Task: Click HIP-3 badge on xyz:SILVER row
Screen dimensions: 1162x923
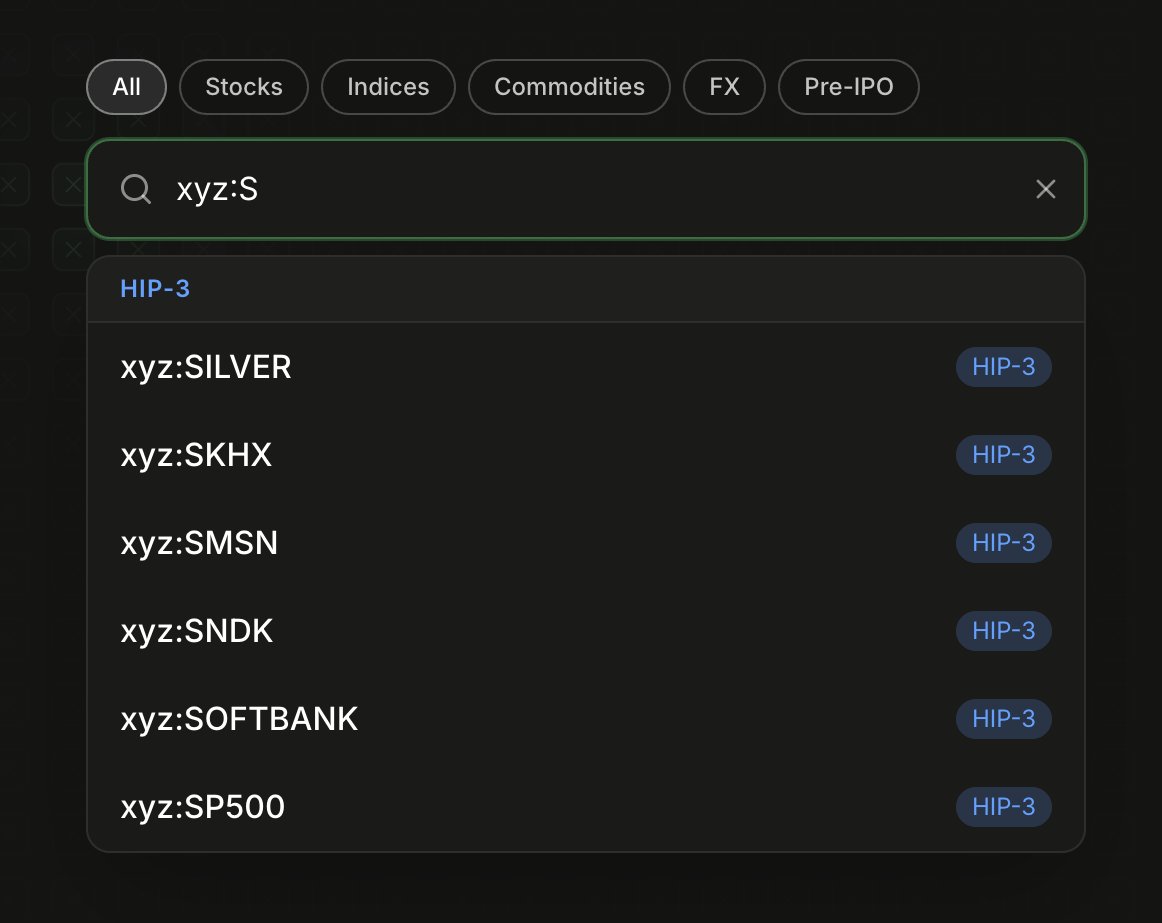Action: click(1003, 367)
